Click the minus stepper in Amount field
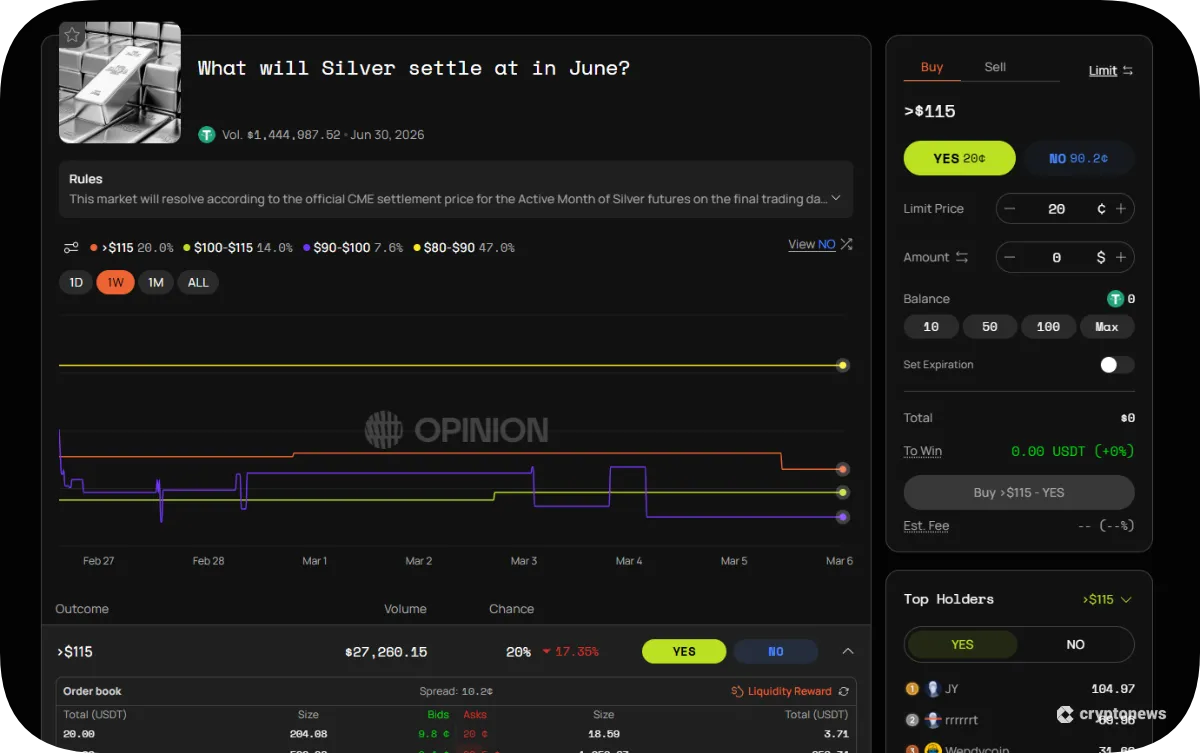This screenshot has width=1200, height=753. 1010,257
